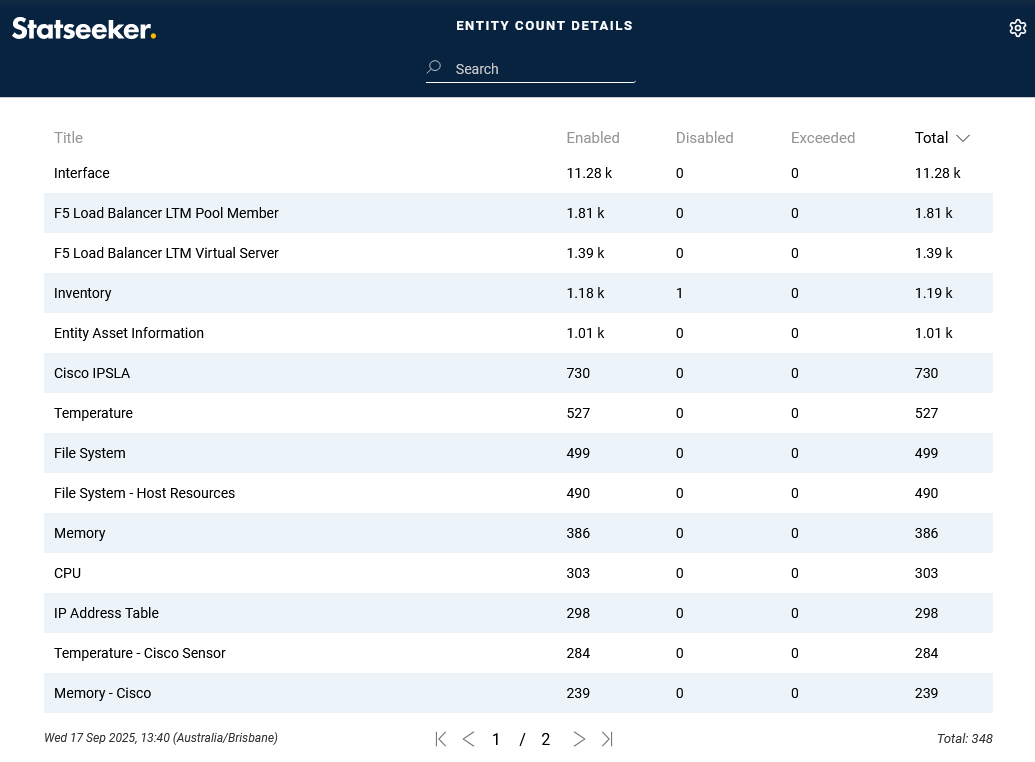
Task: Sort by the Enabled column header
Action: click(x=593, y=138)
